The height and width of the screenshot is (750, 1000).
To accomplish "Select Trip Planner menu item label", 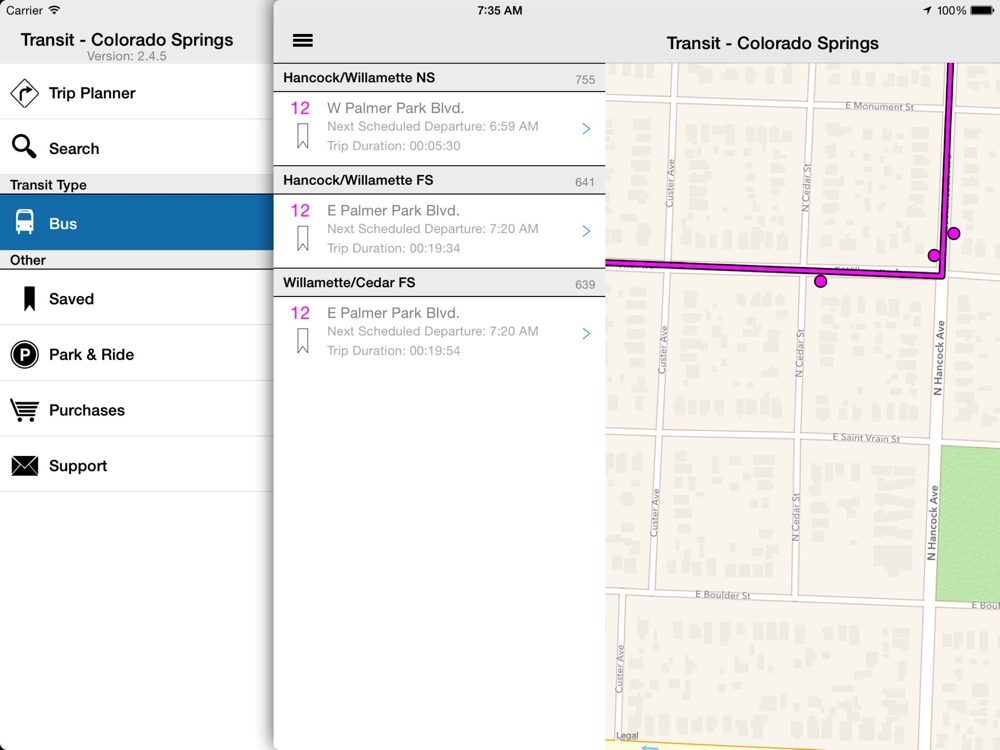I will coord(92,93).
